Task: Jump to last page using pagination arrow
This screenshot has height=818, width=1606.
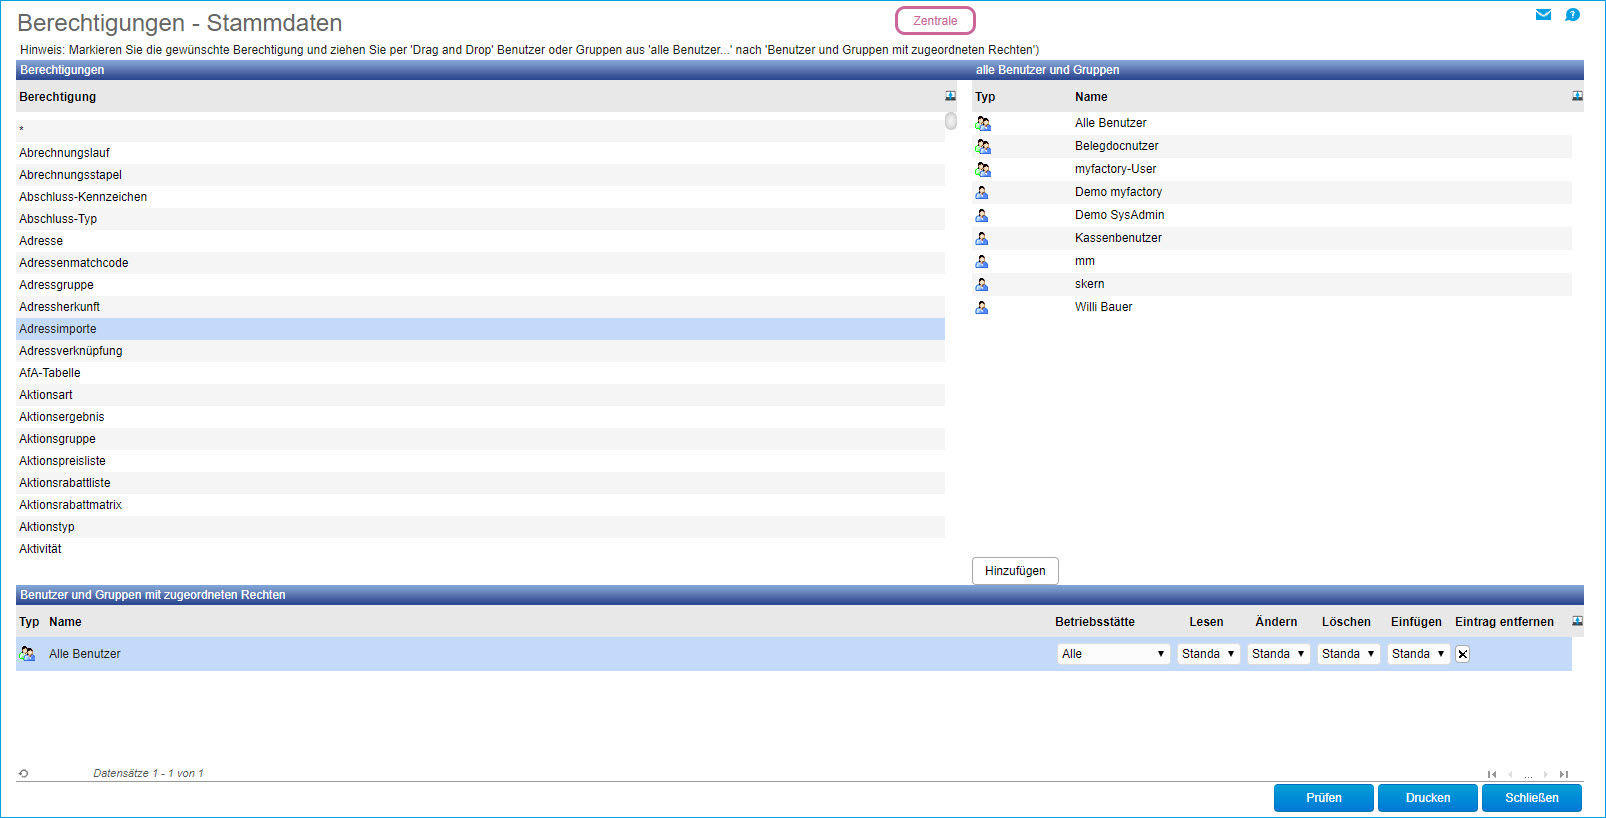Action: click(1564, 774)
